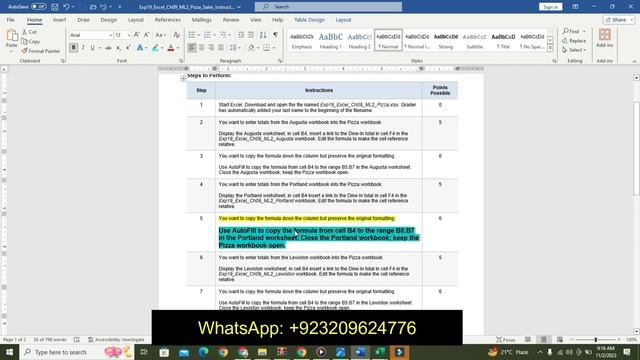Click the Copy command

pyautogui.click(x=31, y=41)
